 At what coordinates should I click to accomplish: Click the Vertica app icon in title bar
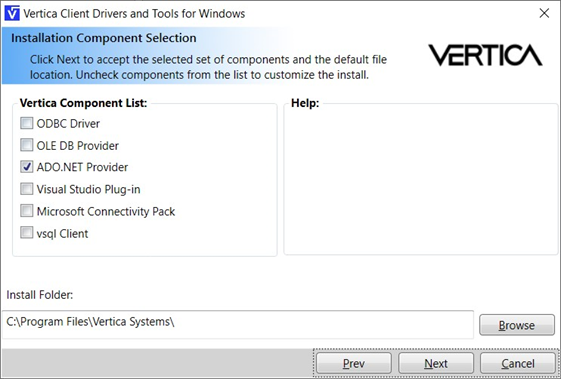(12, 14)
